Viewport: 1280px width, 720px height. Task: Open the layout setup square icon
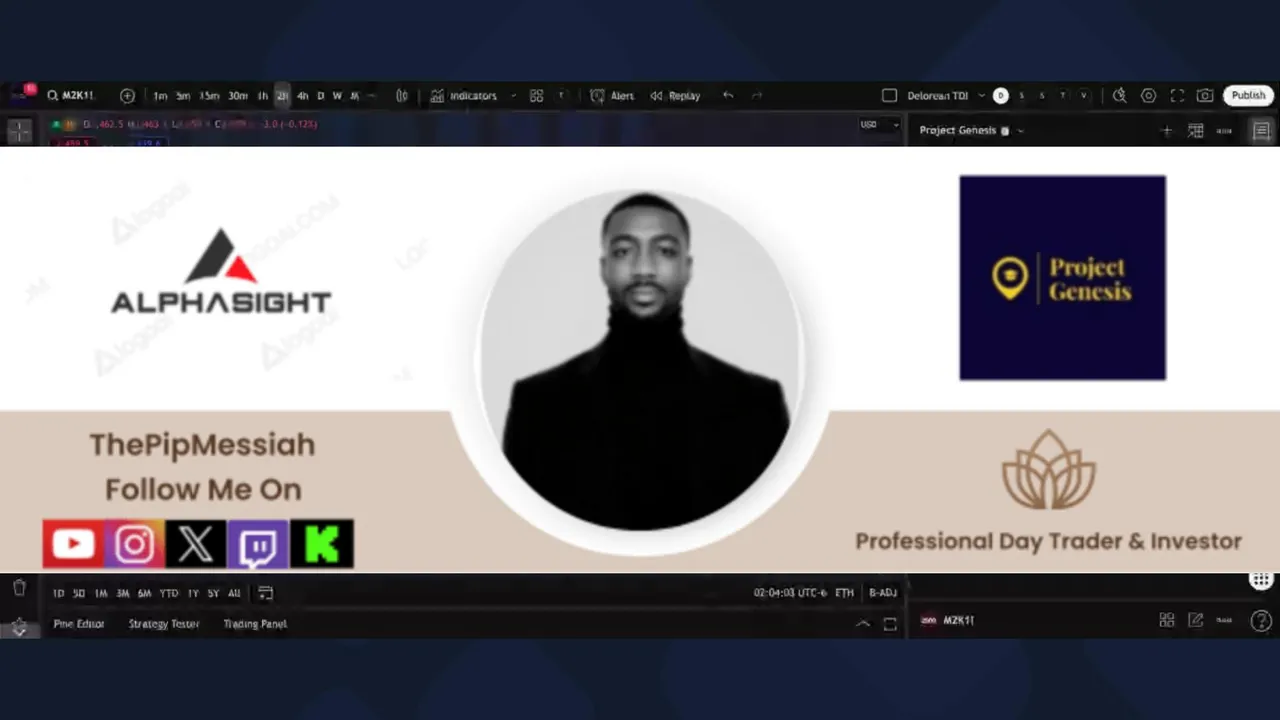(x=889, y=96)
